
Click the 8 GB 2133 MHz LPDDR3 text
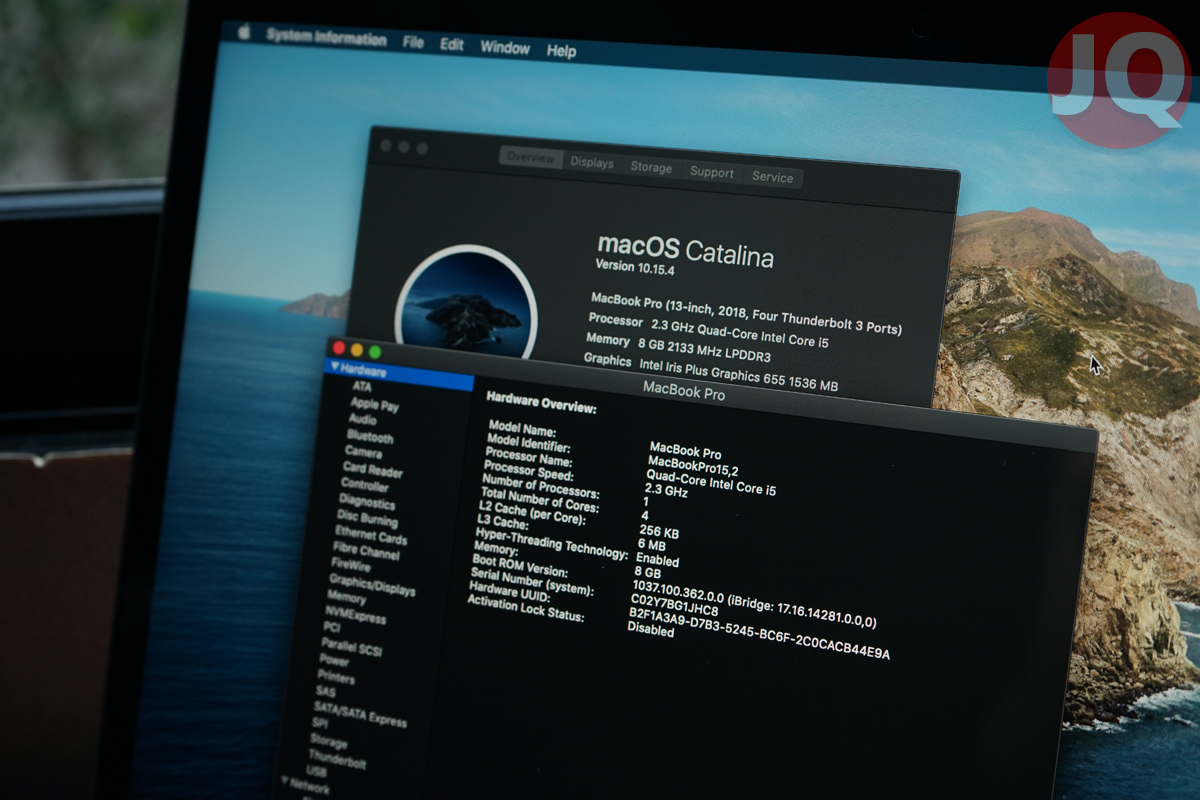(703, 350)
